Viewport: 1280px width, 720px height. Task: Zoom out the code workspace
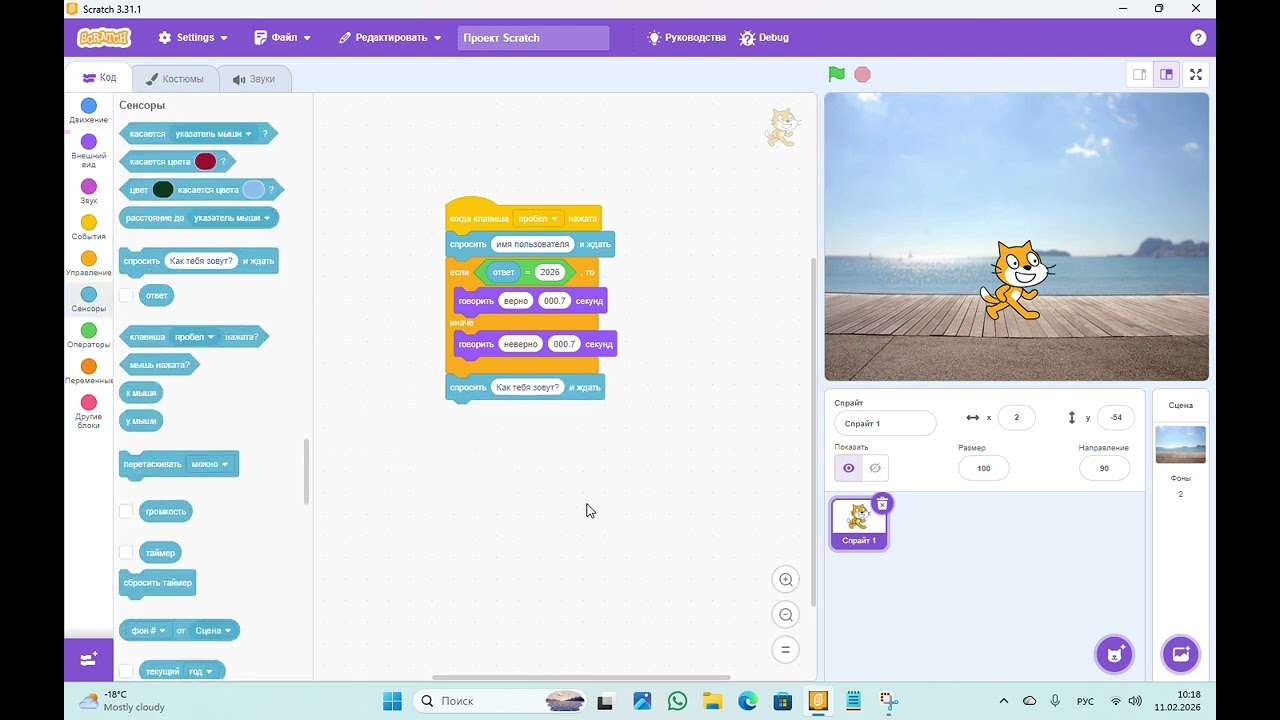pos(786,615)
